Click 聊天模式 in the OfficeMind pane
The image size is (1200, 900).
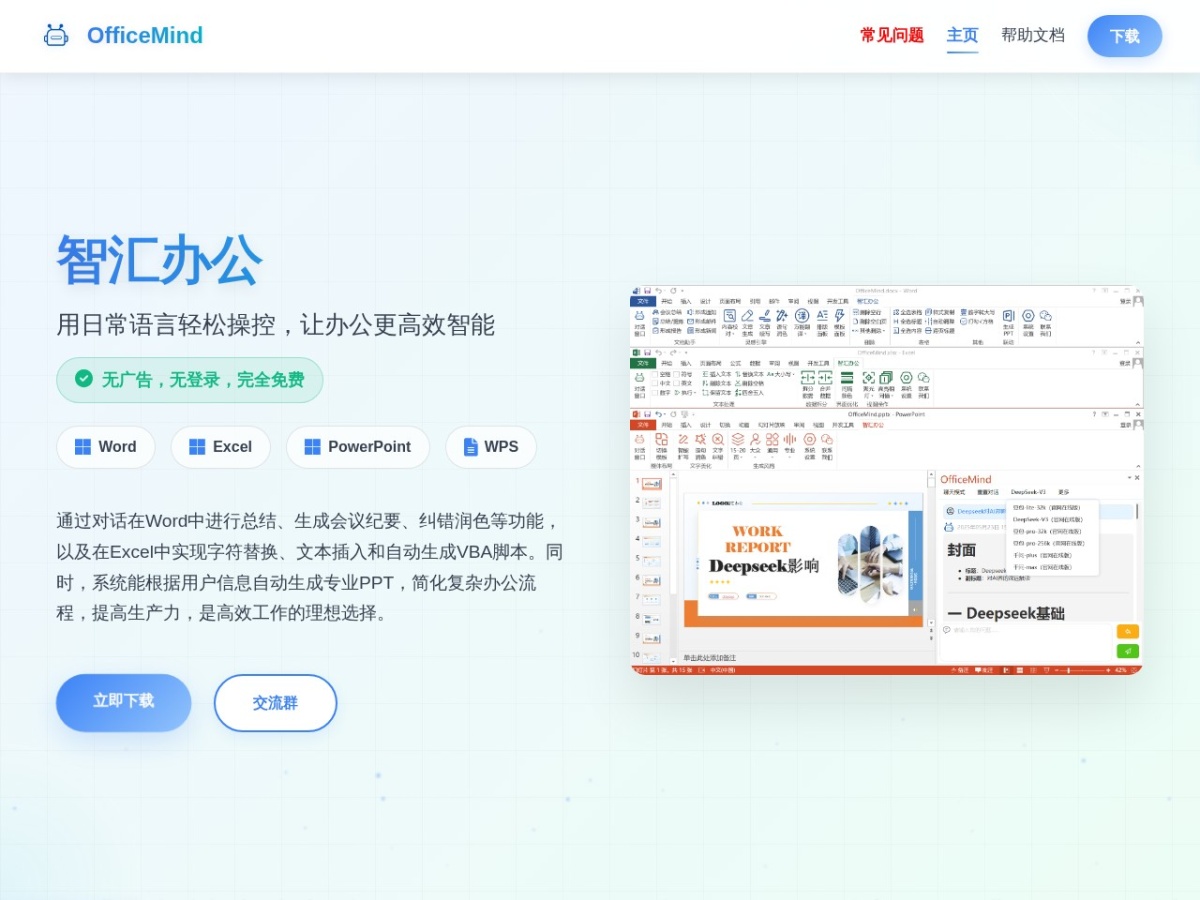click(954, 492)
